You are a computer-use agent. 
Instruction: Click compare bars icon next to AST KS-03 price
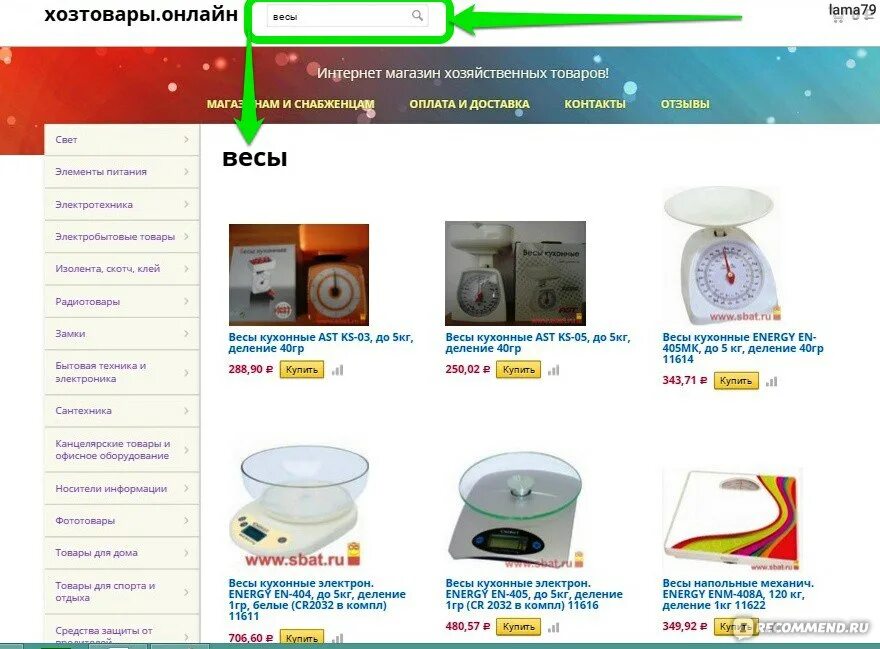point(337,371)
